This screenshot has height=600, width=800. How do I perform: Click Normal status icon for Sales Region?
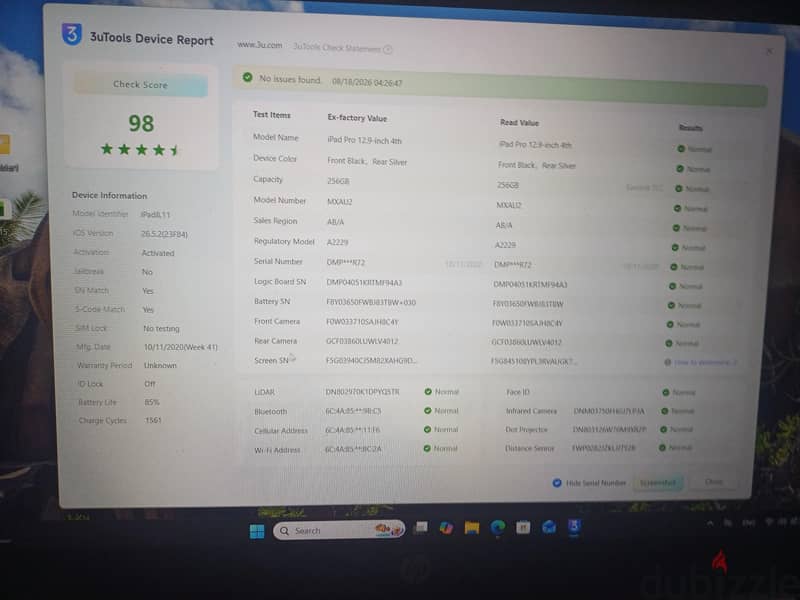point(676,228)
